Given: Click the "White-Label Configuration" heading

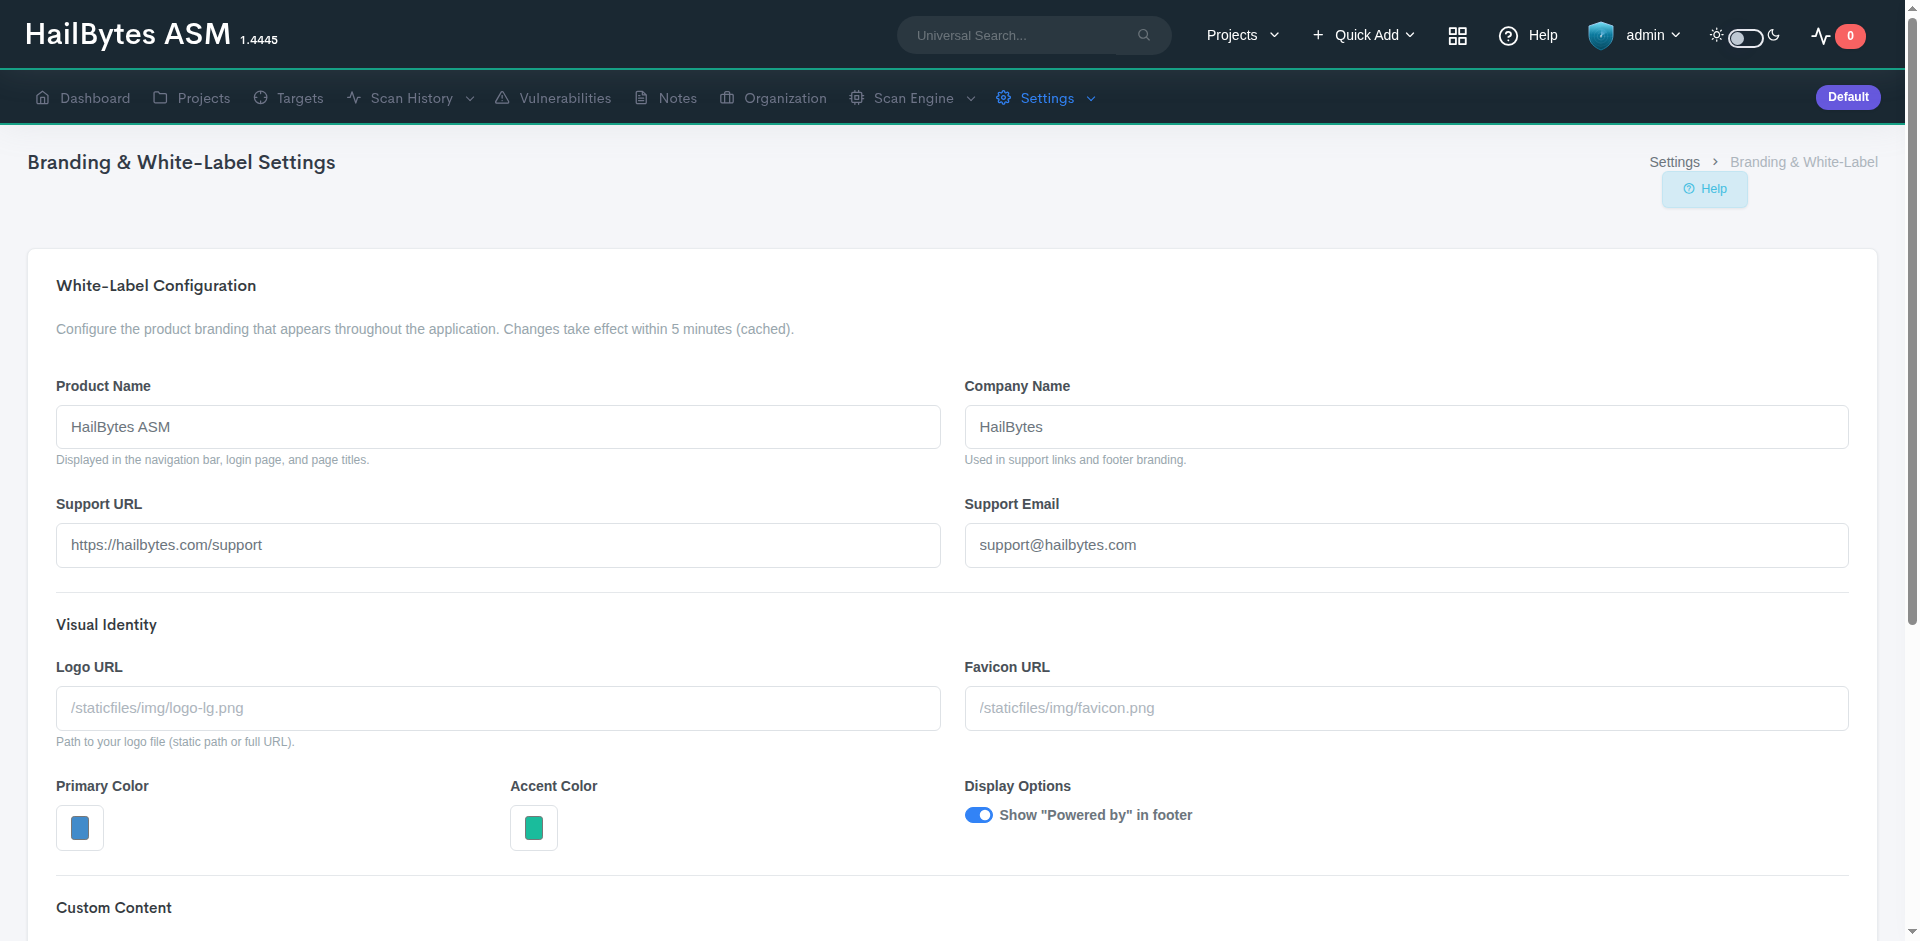Looking at the screenshot, I should click(156, 286).
